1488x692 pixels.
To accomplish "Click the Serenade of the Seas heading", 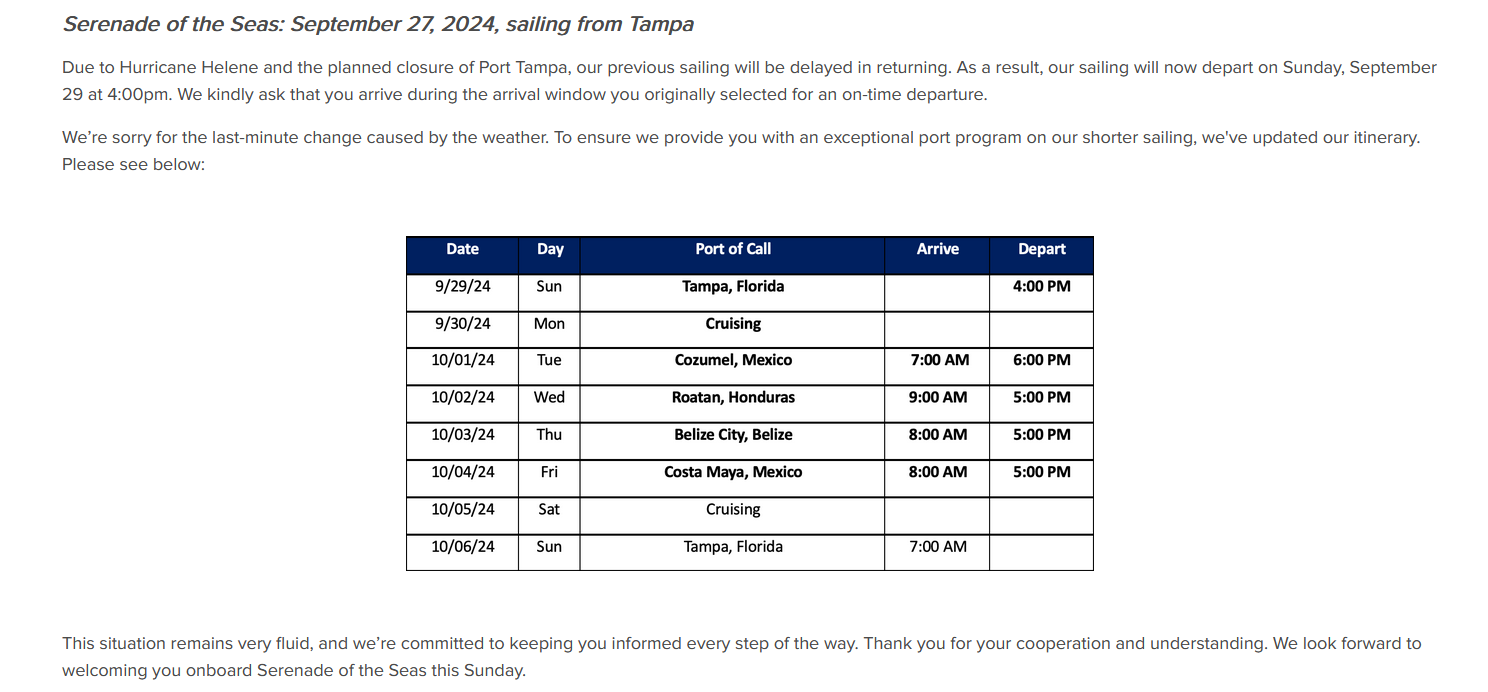I will point(378,24).
